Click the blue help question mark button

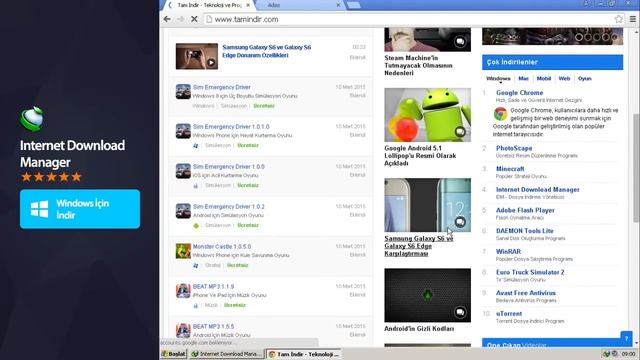(x=626, y=338)
